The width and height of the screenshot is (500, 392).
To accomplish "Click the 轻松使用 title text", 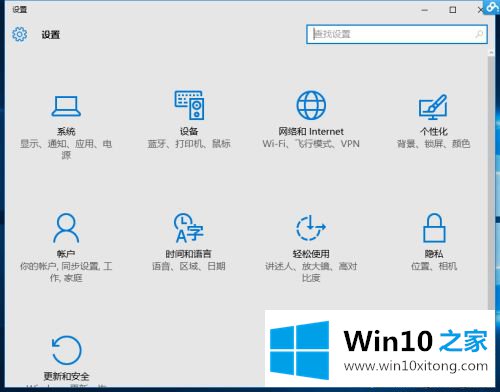I will tap(311, 254).
